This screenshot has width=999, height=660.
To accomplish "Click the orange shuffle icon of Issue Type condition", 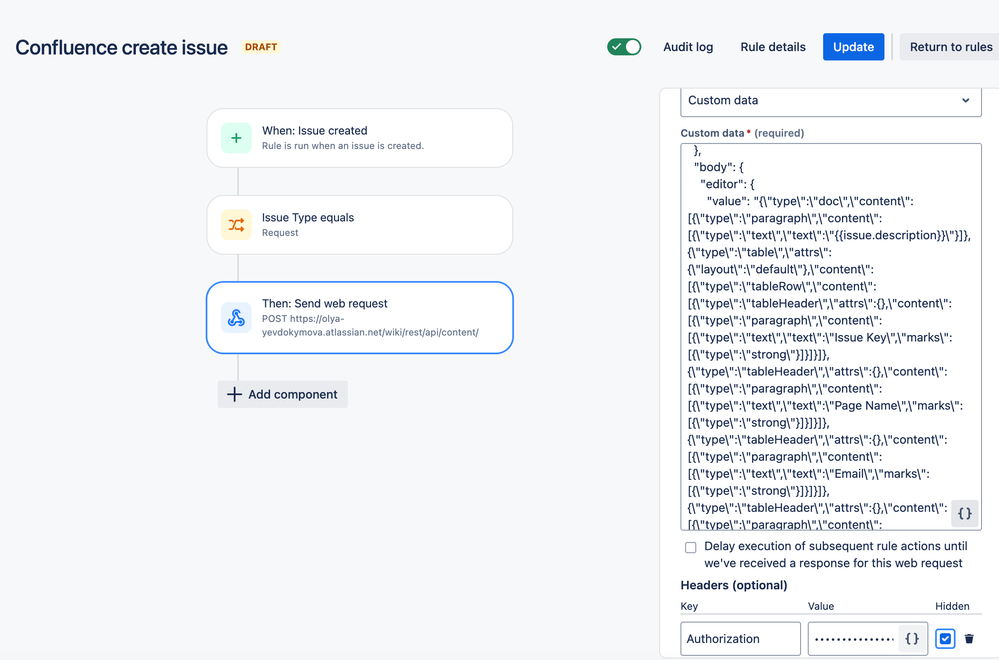I will tap(236, 225).
